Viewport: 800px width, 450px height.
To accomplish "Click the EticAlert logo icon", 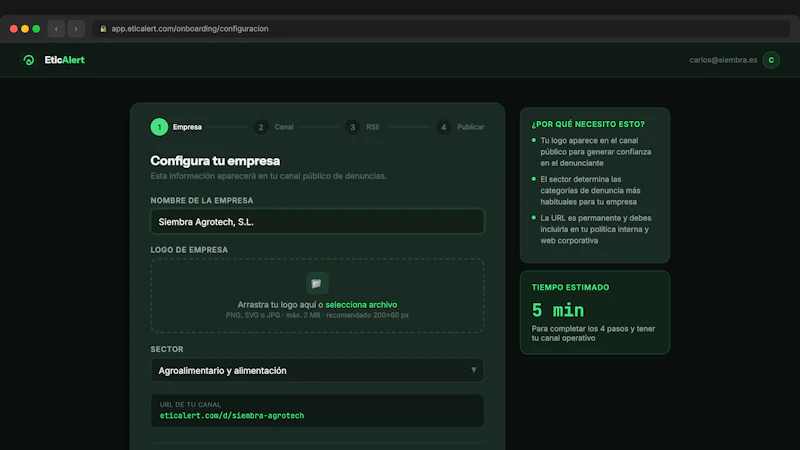I will 29,60.
